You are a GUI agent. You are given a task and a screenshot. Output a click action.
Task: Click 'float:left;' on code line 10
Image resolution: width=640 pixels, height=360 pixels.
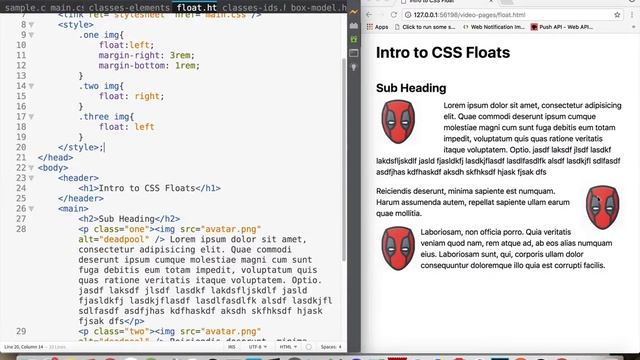(127, 45)
